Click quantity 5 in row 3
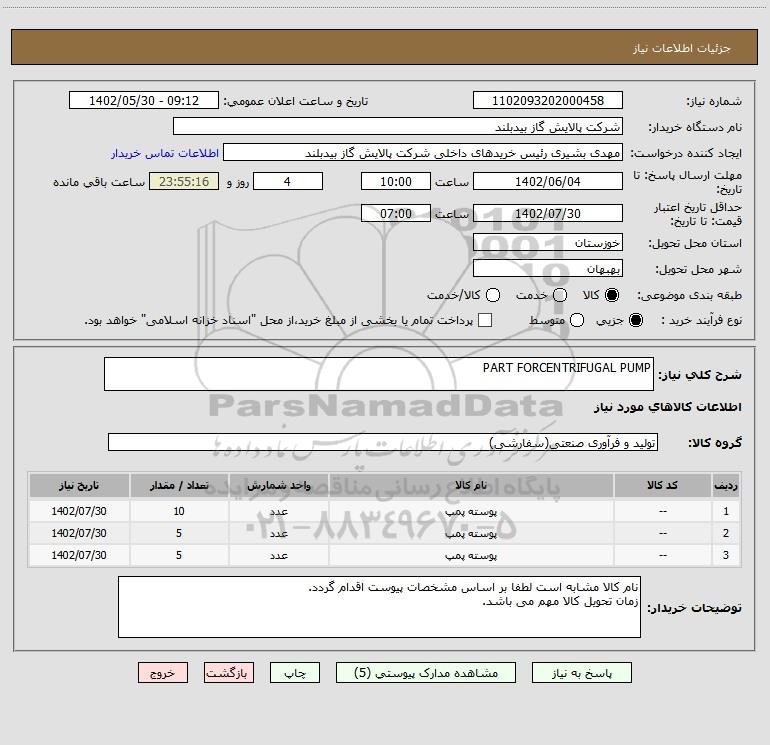The width and height of the screenshot is (770, 745). point(179,555)
